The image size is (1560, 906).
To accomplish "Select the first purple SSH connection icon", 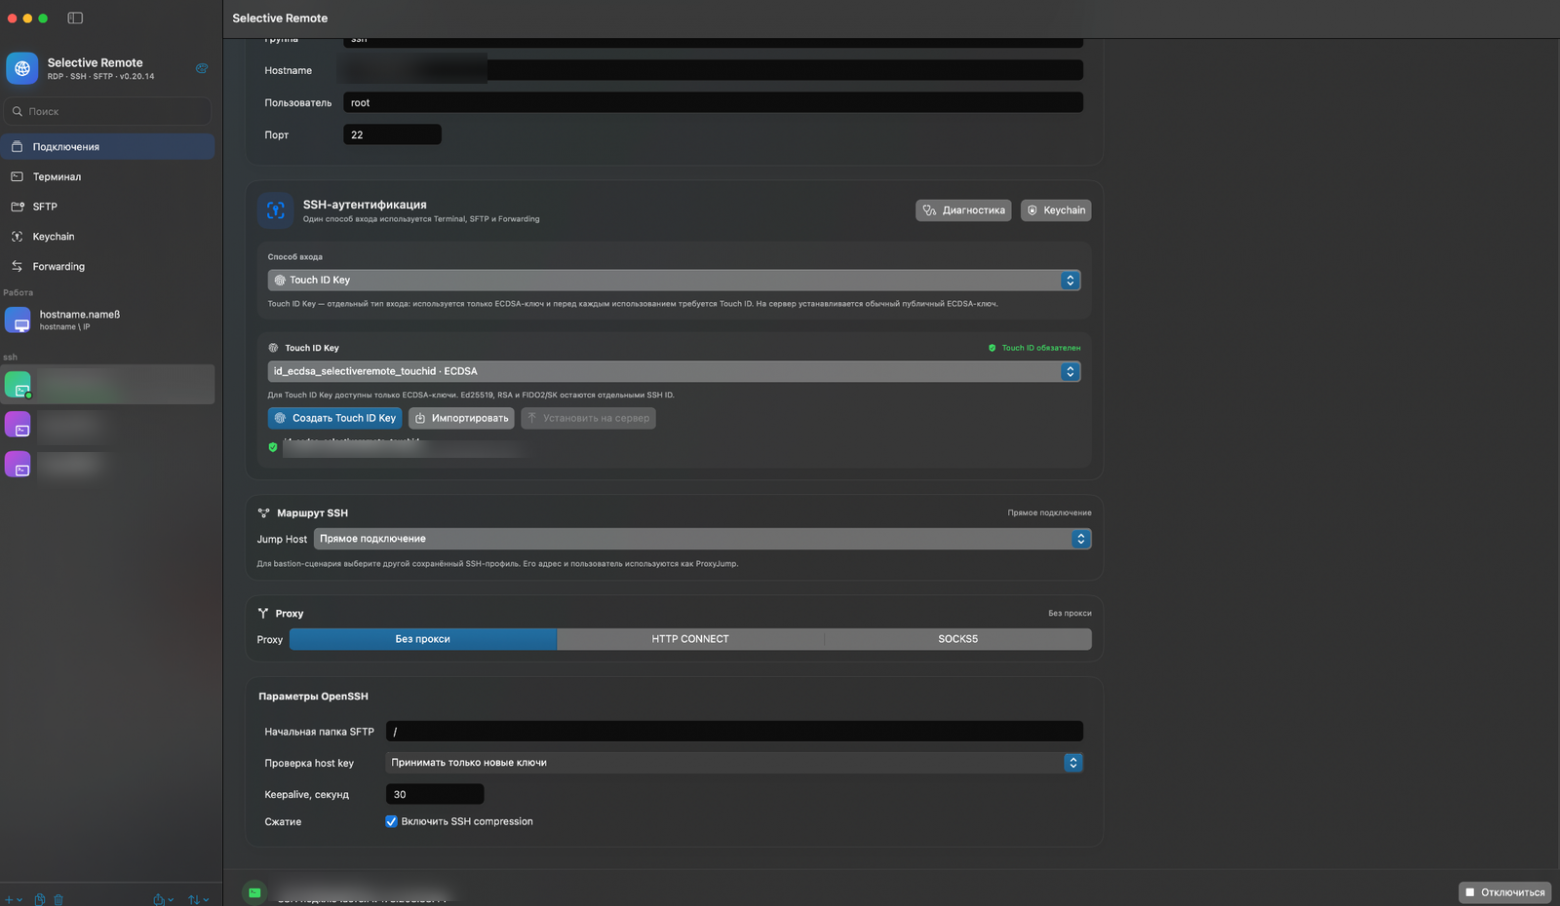I will pos(18,425).
